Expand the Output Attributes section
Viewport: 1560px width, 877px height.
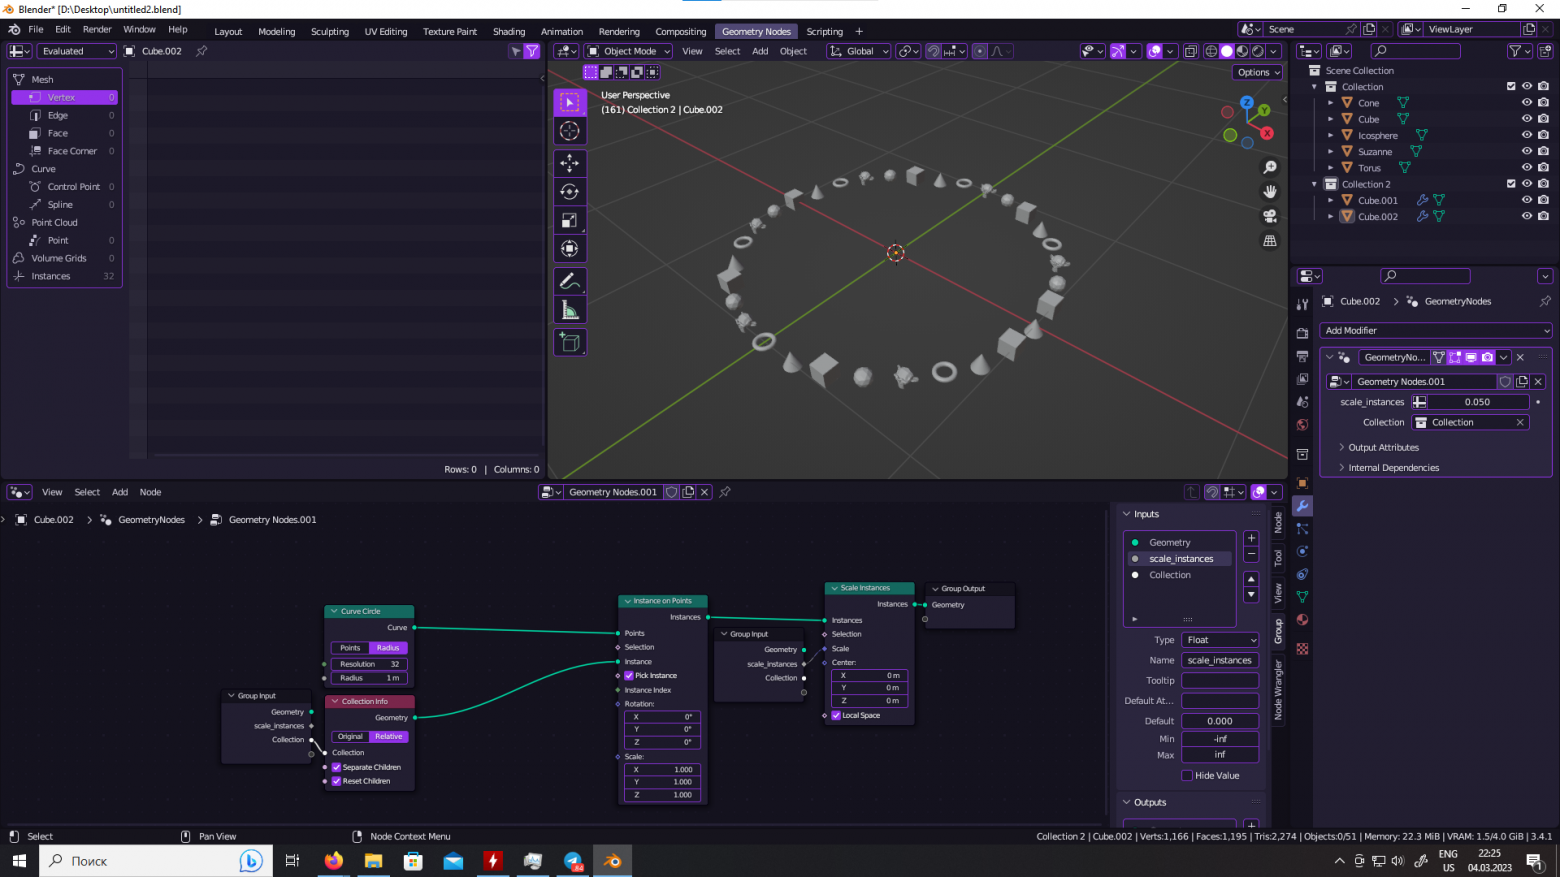point(1383,447)
